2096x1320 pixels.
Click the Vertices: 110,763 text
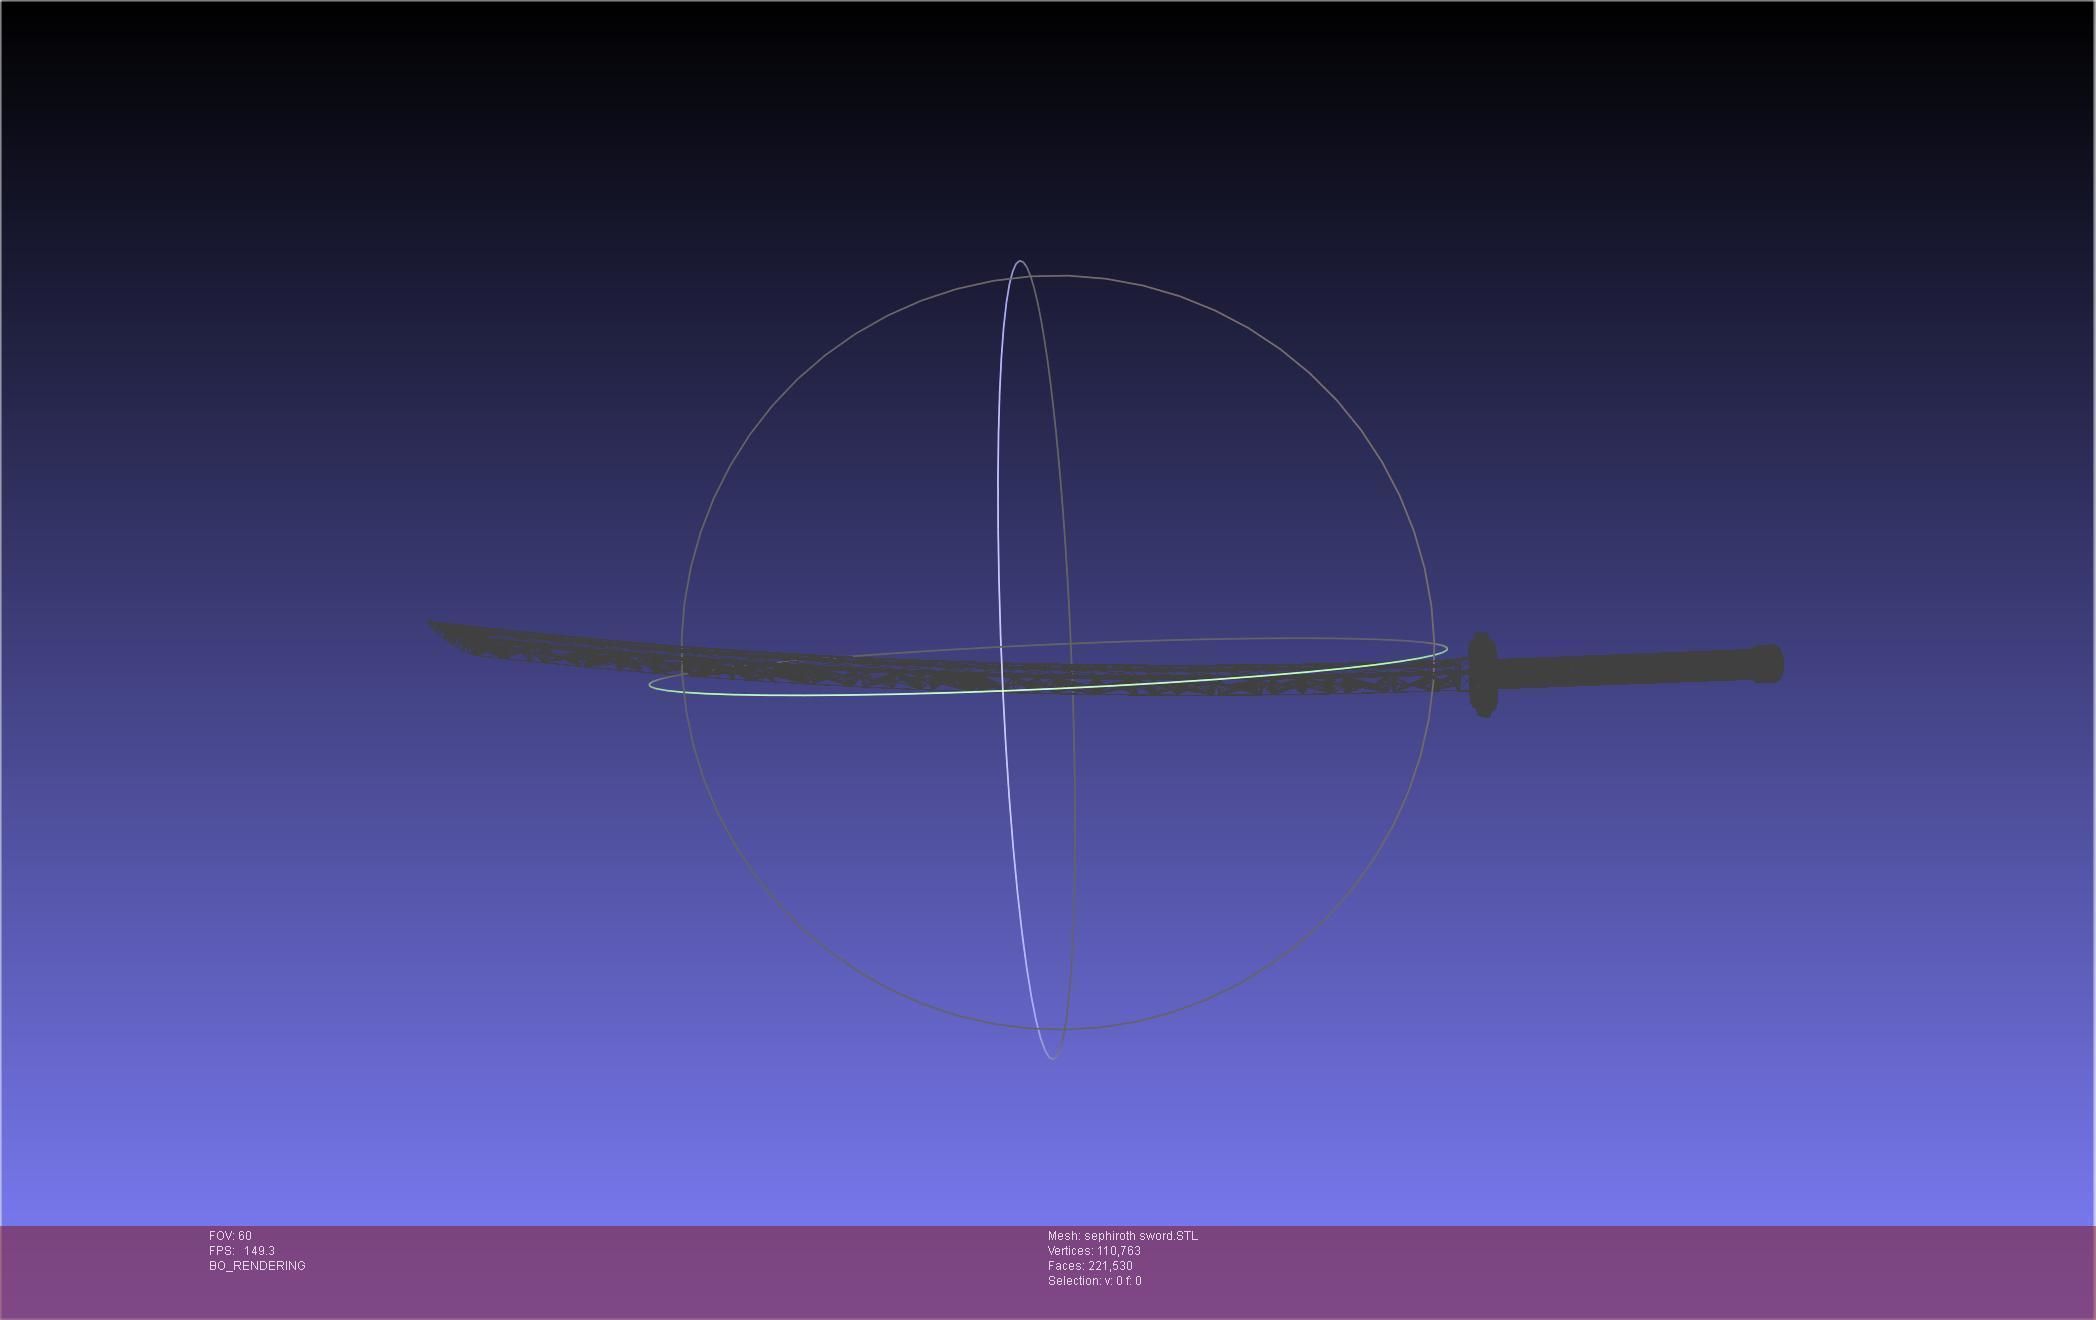[x=1094, y=1251]
